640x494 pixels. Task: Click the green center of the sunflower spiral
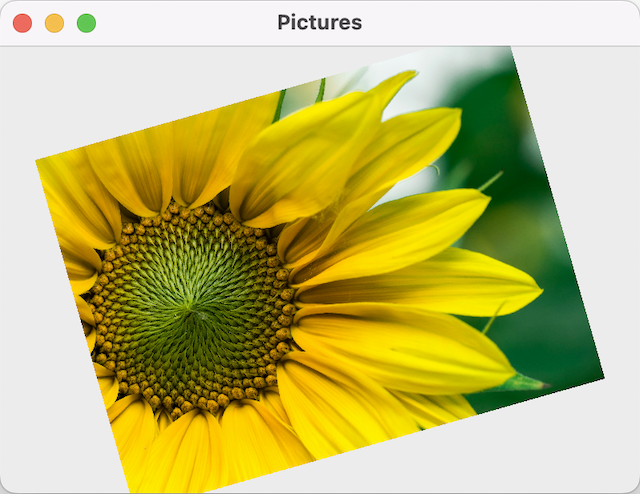pos(192,308)
